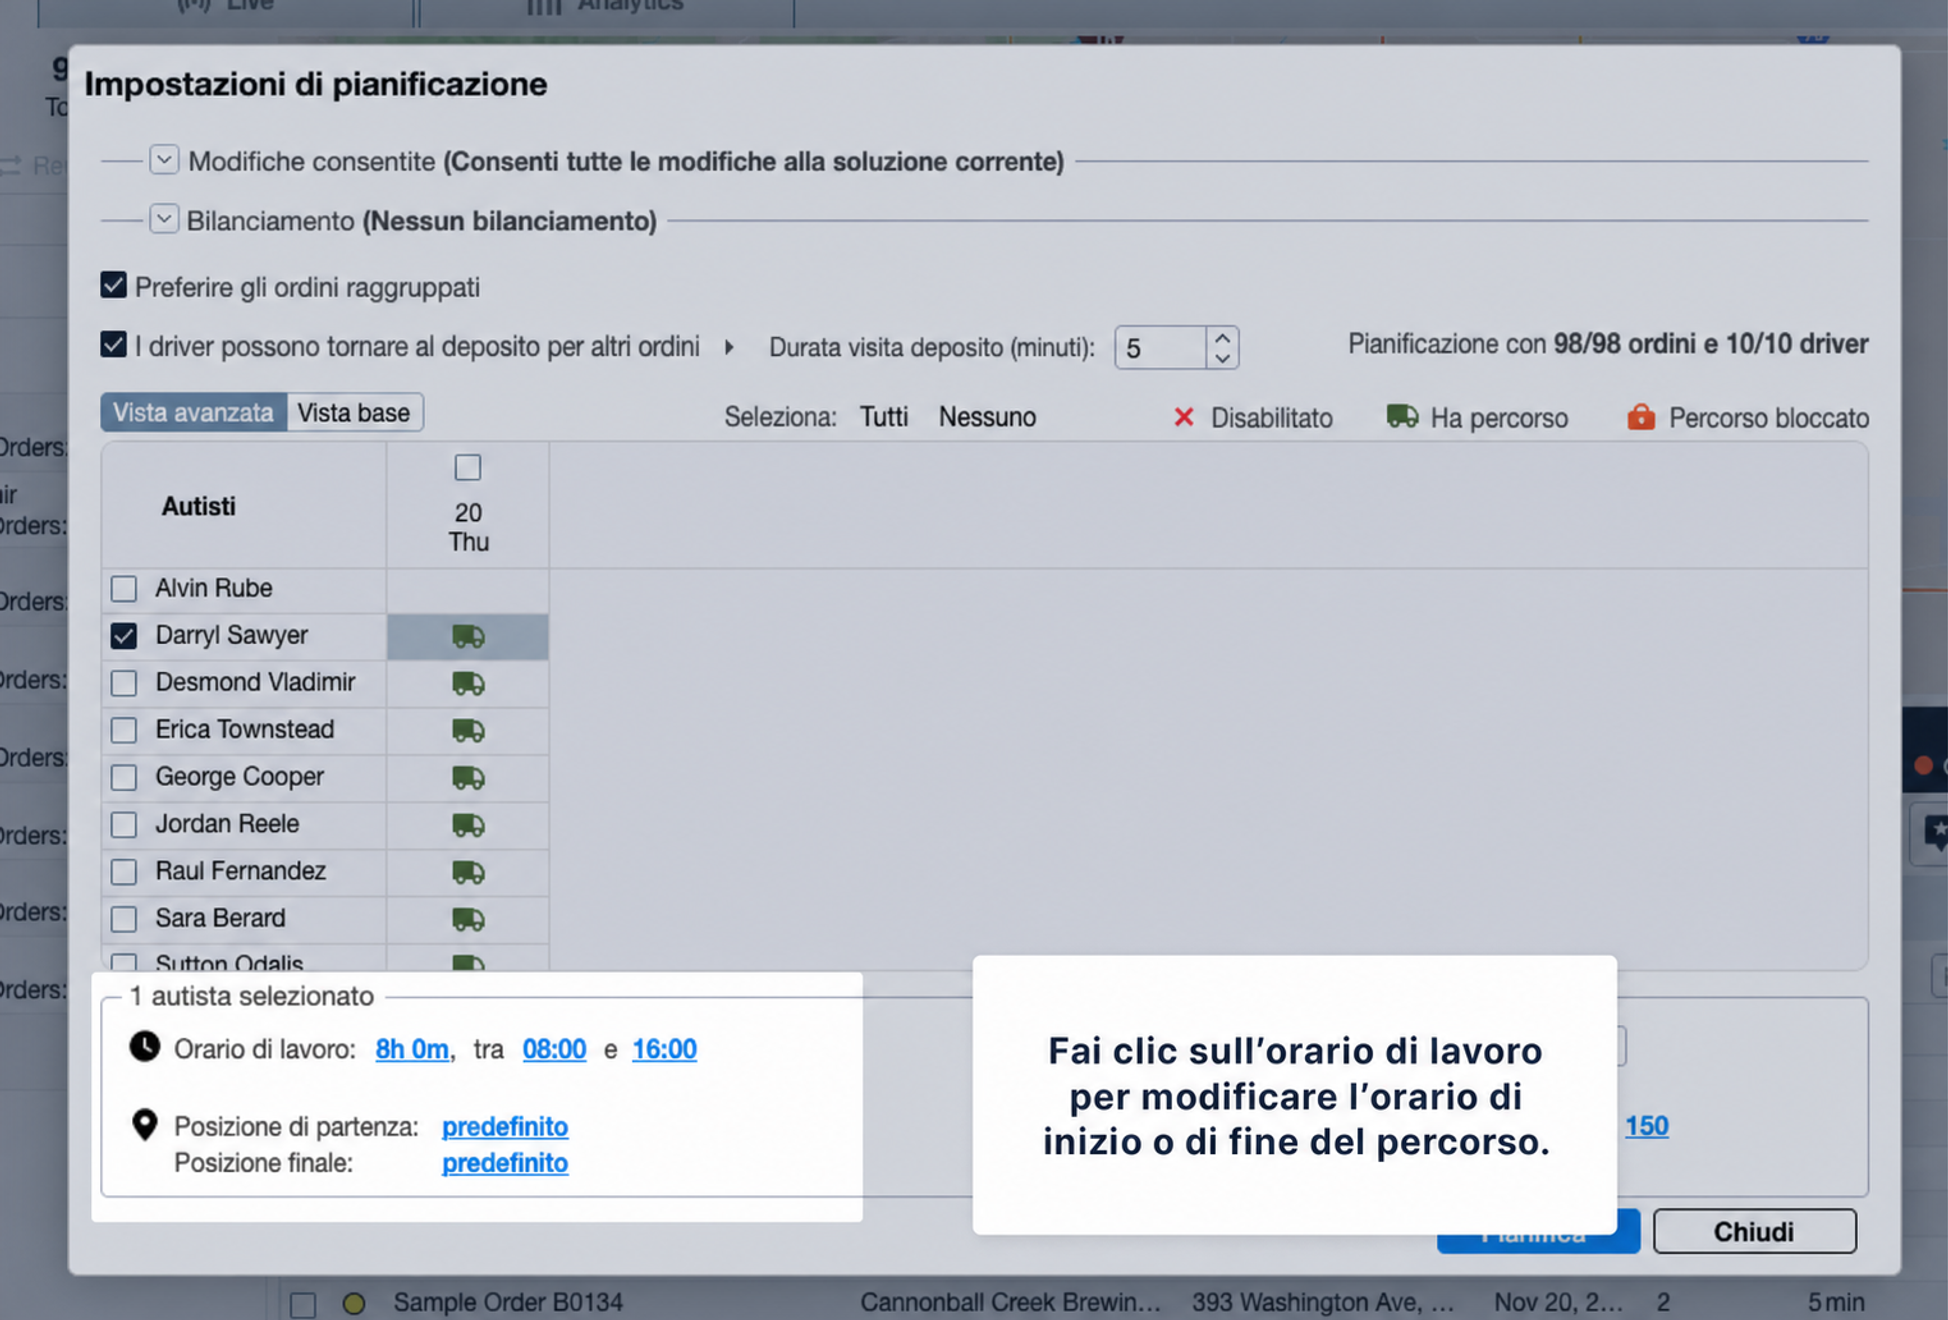Screen dimensions: 1948x1320
Task: Click George Cooper's truck route icon
Action: [x=468, y=777]
